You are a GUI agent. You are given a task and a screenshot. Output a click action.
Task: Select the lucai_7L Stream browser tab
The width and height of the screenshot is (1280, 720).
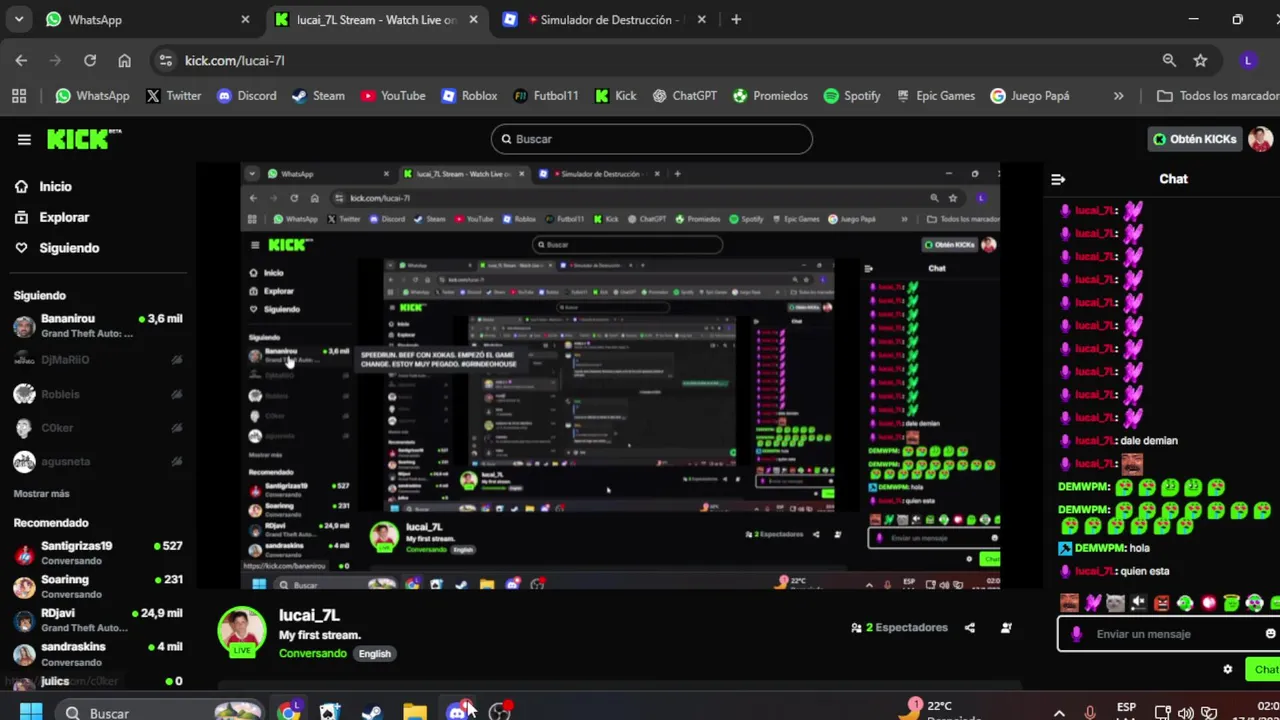click(376, 19)
